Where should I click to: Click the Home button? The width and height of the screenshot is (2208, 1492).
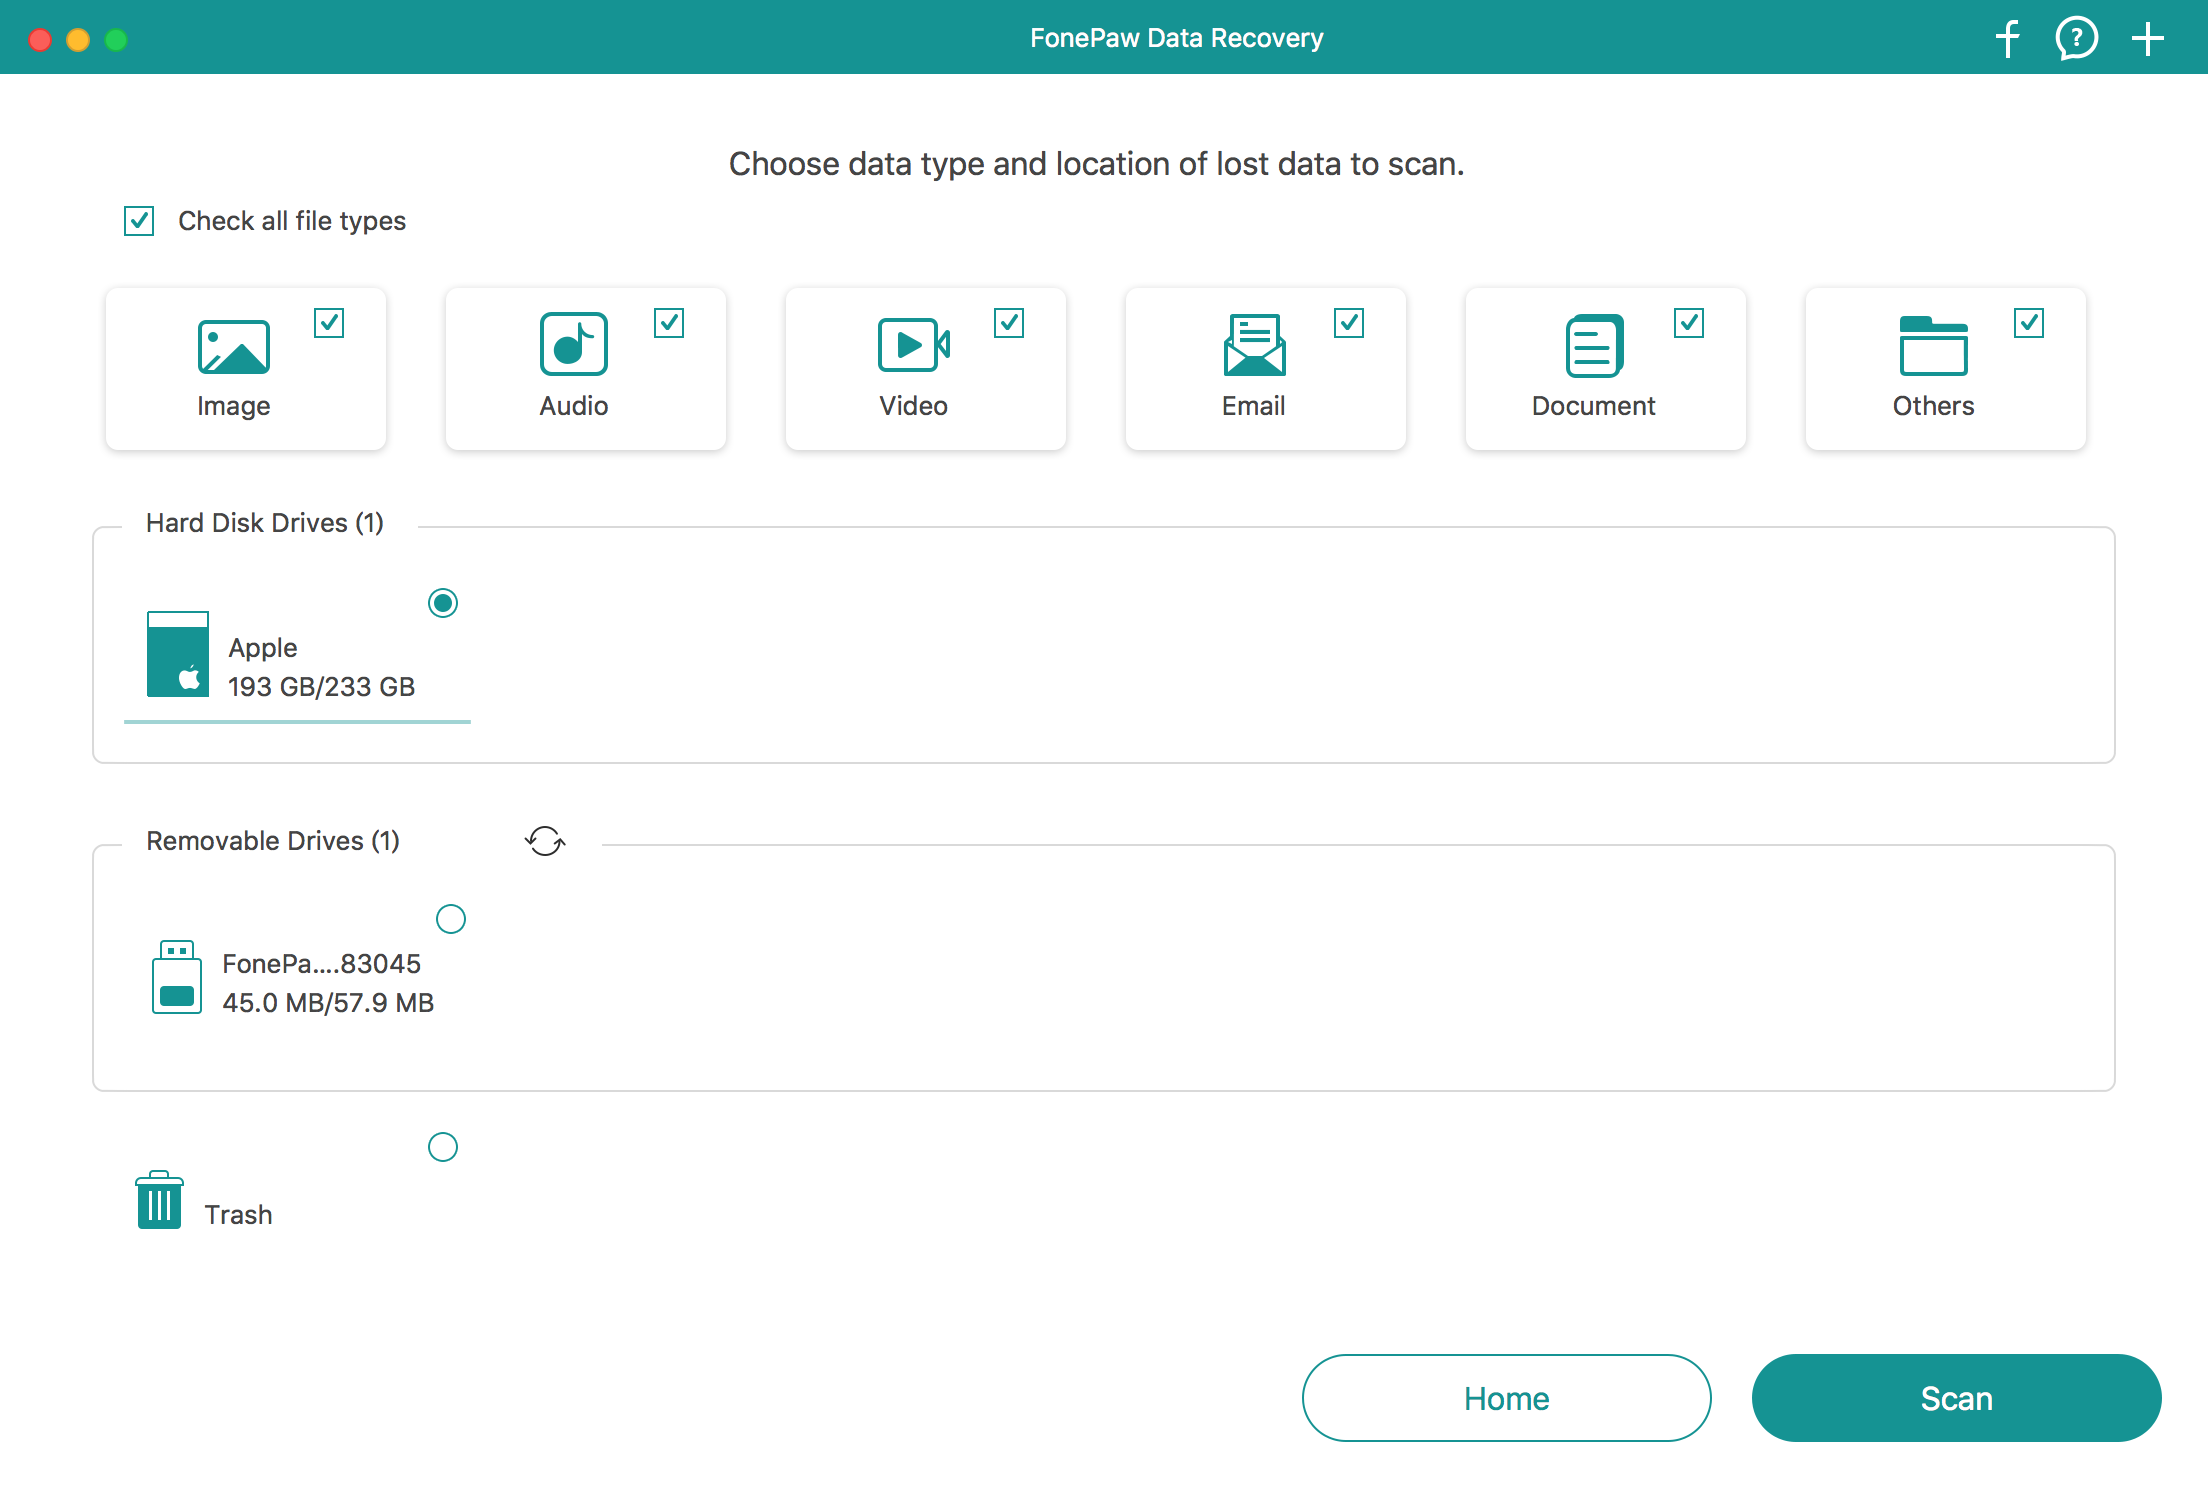click(x=1506, y=1398)
